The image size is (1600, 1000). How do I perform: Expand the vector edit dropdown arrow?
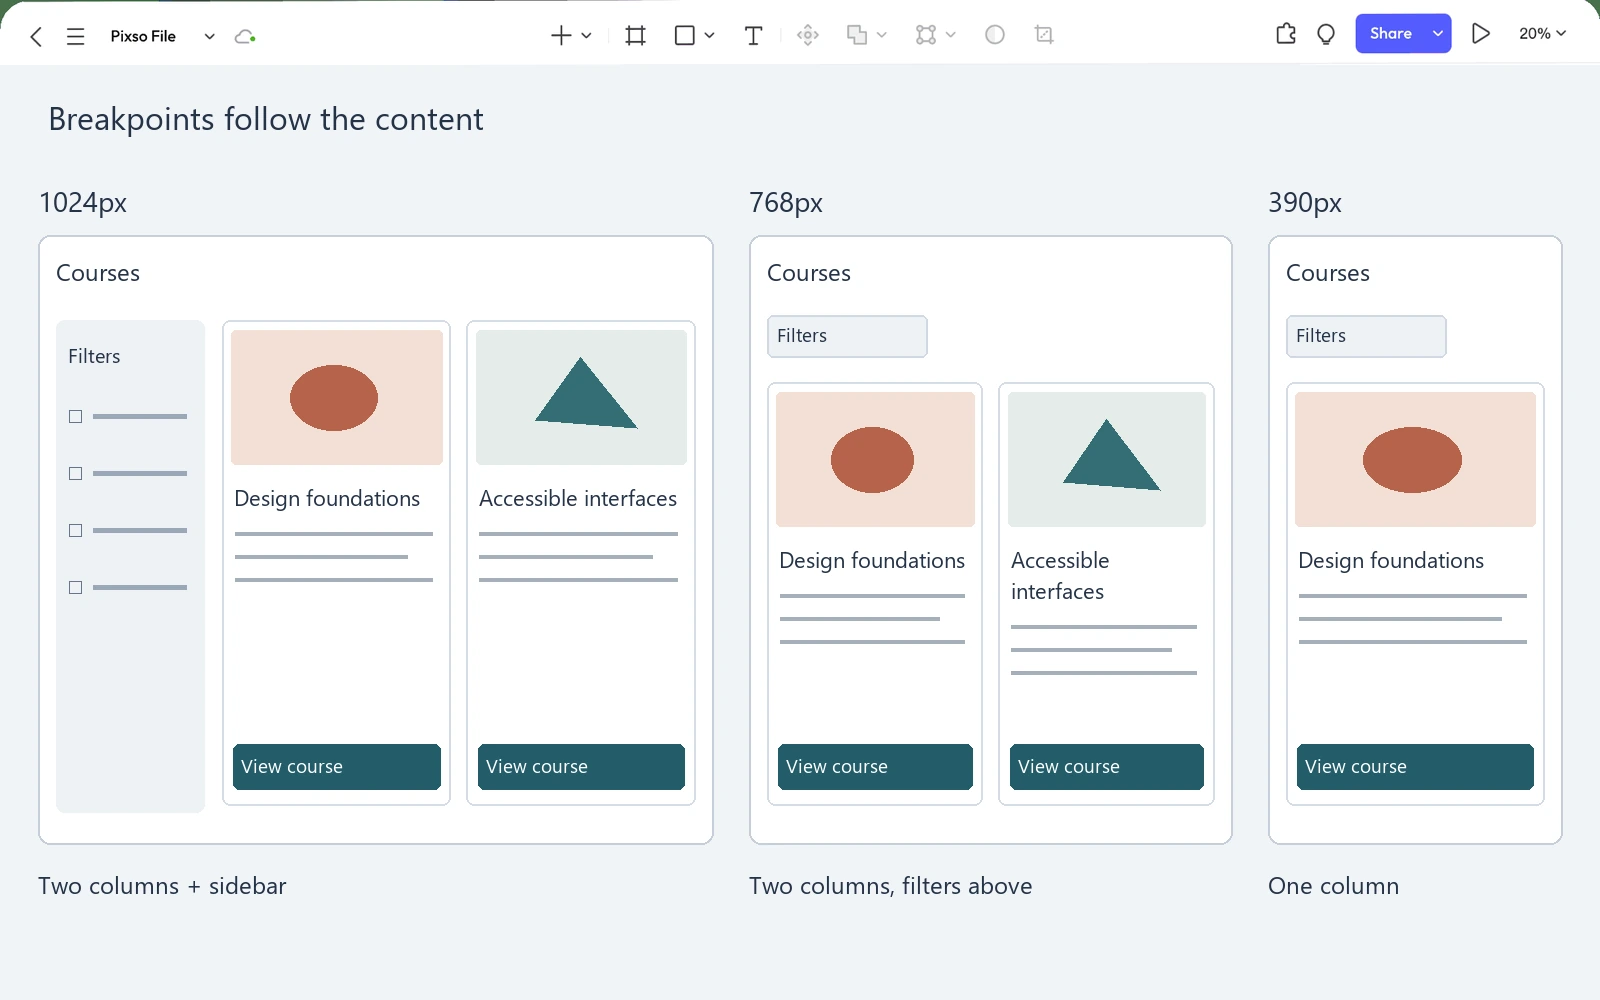point(950,36)
